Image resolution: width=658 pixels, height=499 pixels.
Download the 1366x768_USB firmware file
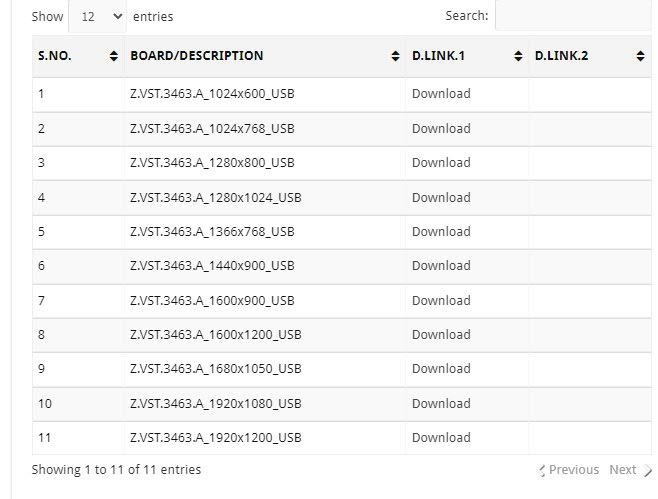(441, 232)
